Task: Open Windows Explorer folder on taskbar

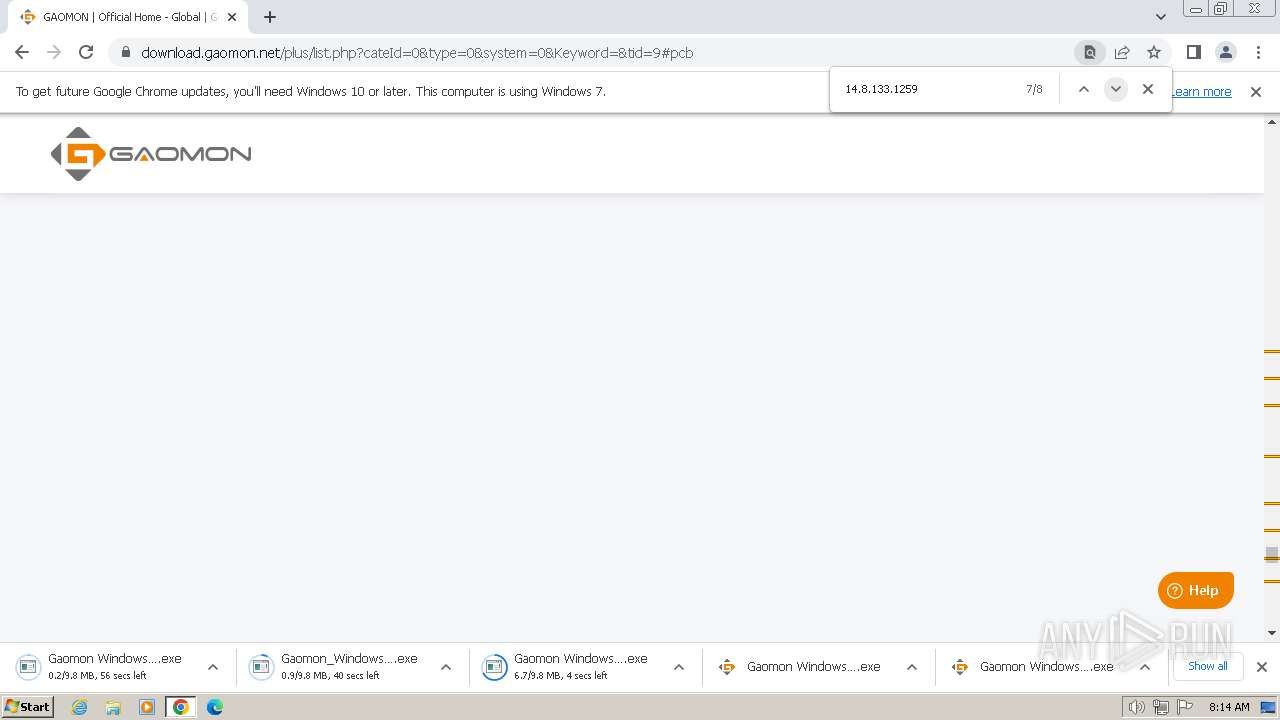Action: (113, 707)
